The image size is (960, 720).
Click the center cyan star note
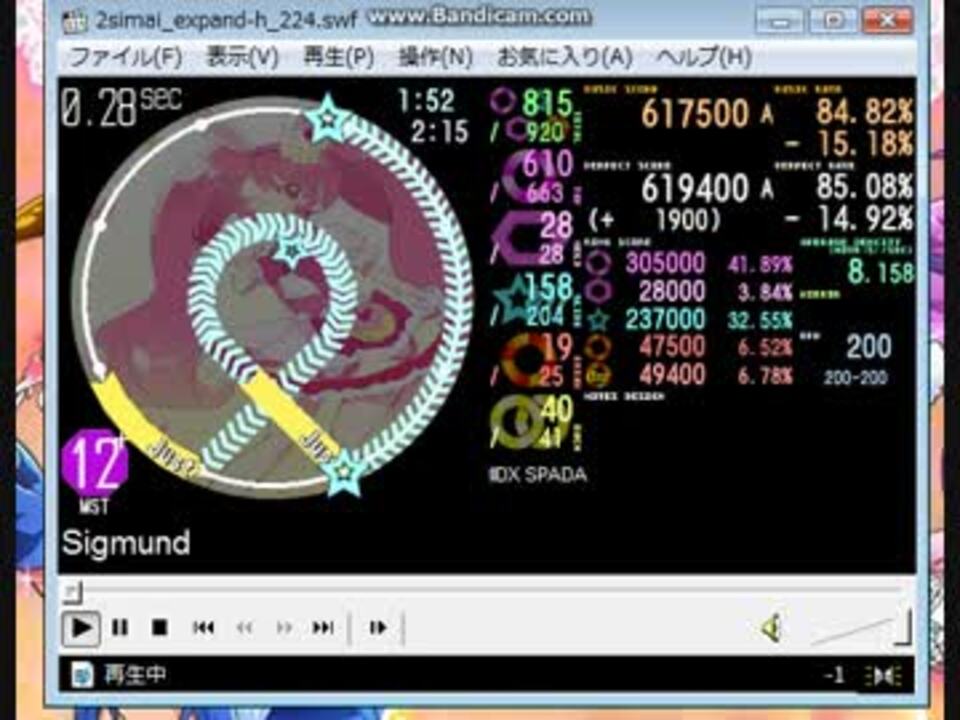click(x=291, y=250)
